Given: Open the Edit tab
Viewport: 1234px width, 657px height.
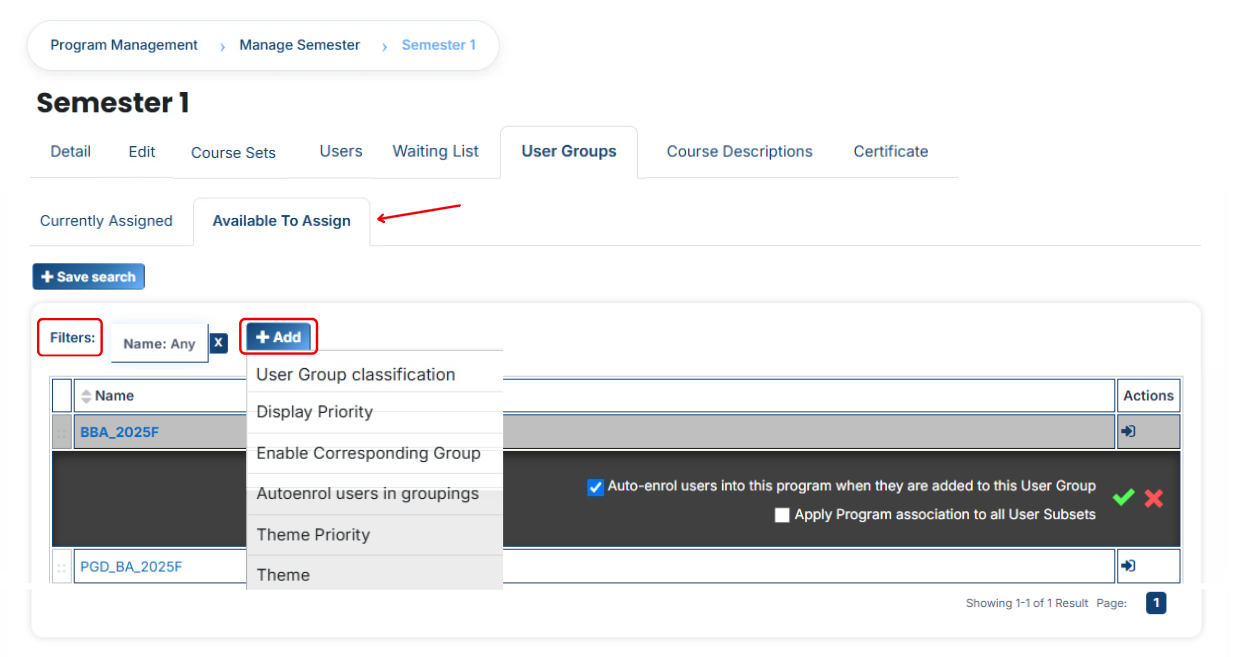Looking at the screenshot, I should point(142,152).
